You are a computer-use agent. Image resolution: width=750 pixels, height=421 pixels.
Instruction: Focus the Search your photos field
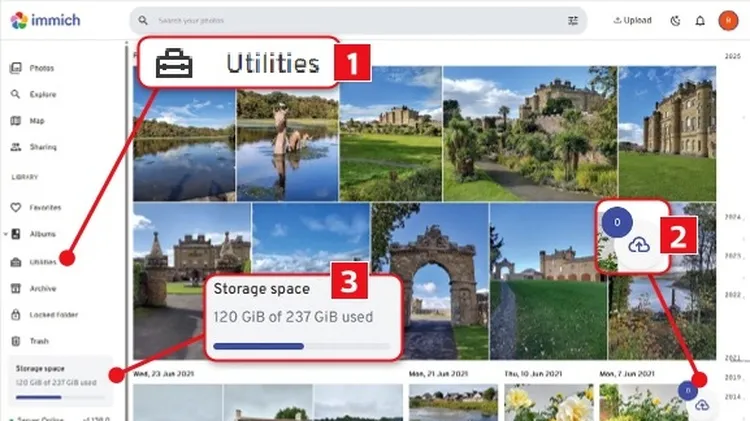359,21
